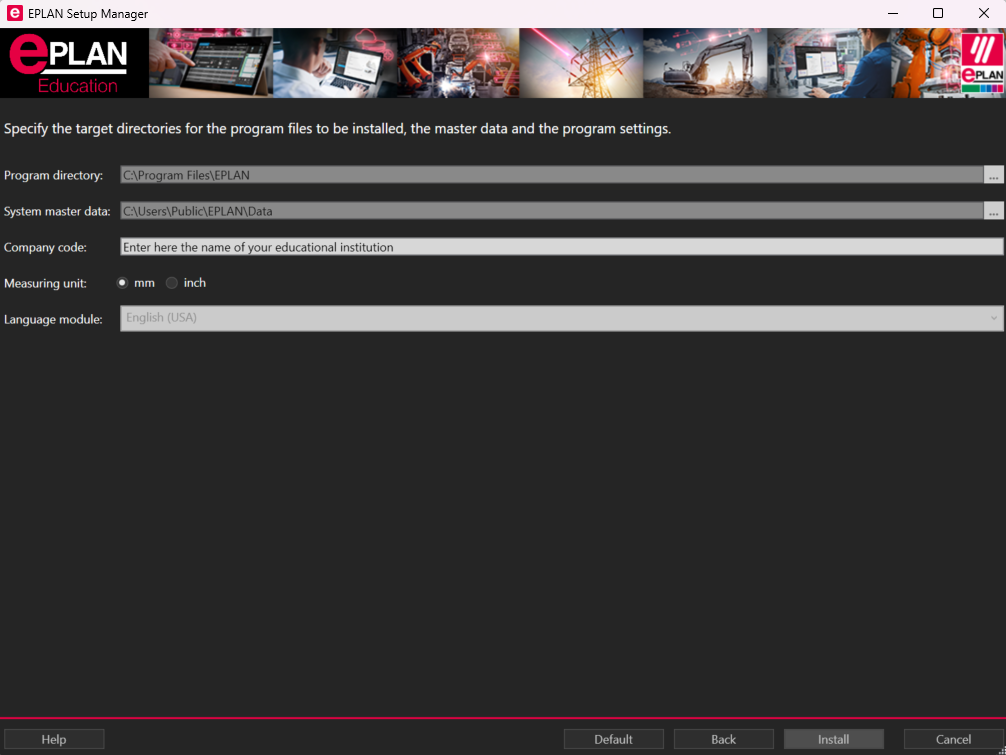Click Install to start the installation
1006x755 pixels.
pos(833,738)
